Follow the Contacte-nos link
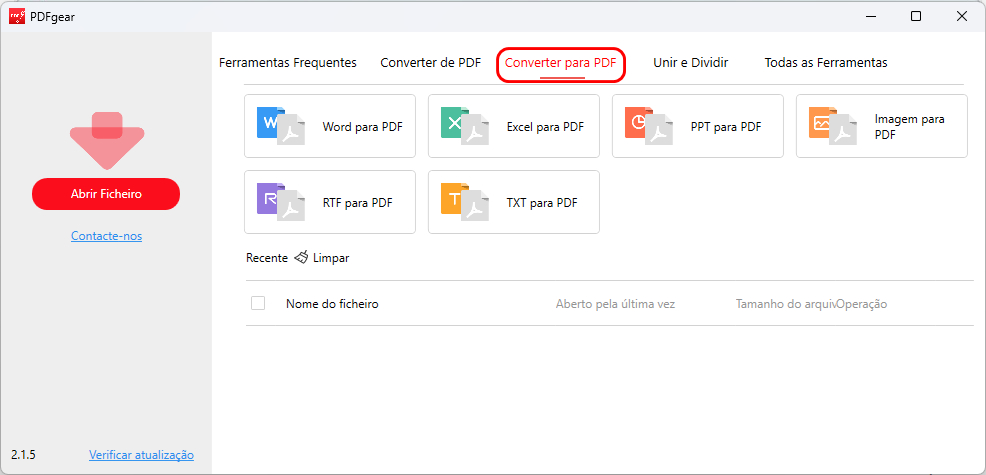986x475 pixels. click(106, 236)
